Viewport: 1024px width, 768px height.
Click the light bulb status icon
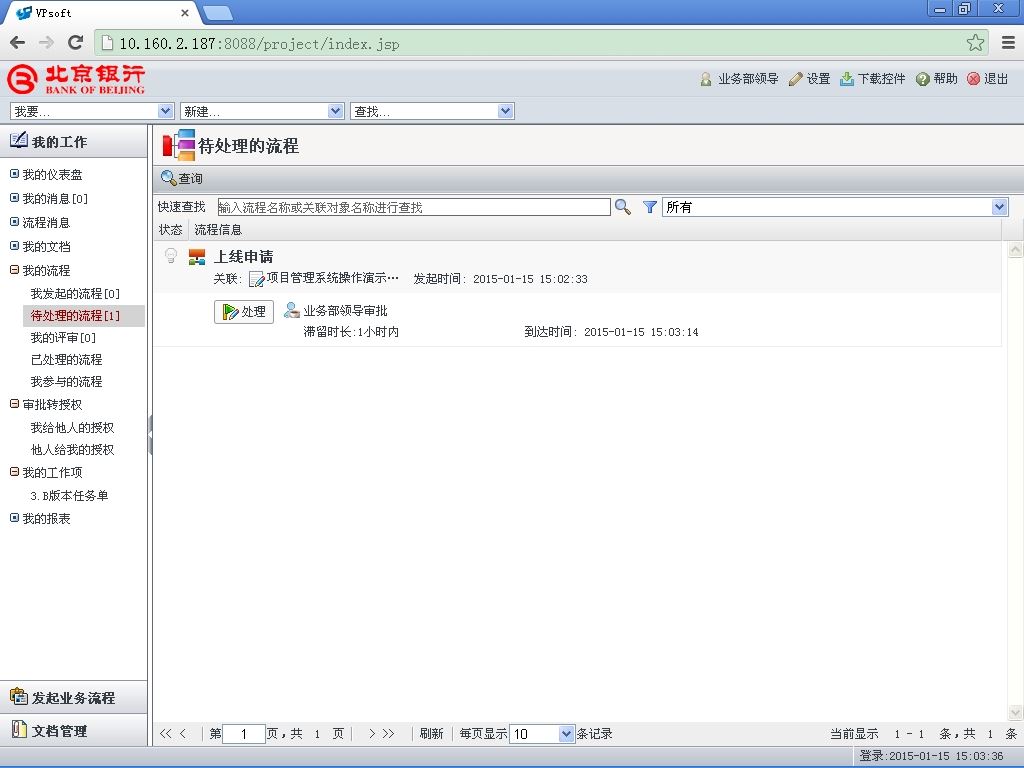coord(171,255)
